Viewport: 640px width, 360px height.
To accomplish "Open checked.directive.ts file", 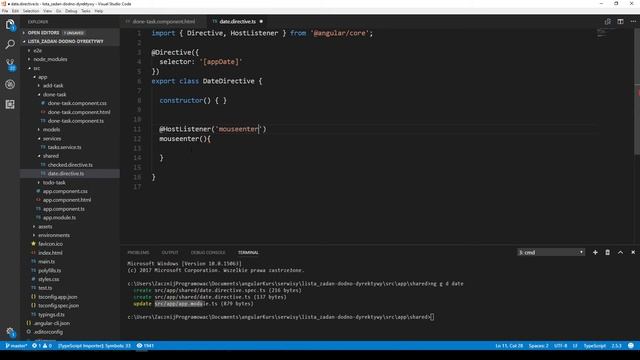I will [x=70, y=165].
